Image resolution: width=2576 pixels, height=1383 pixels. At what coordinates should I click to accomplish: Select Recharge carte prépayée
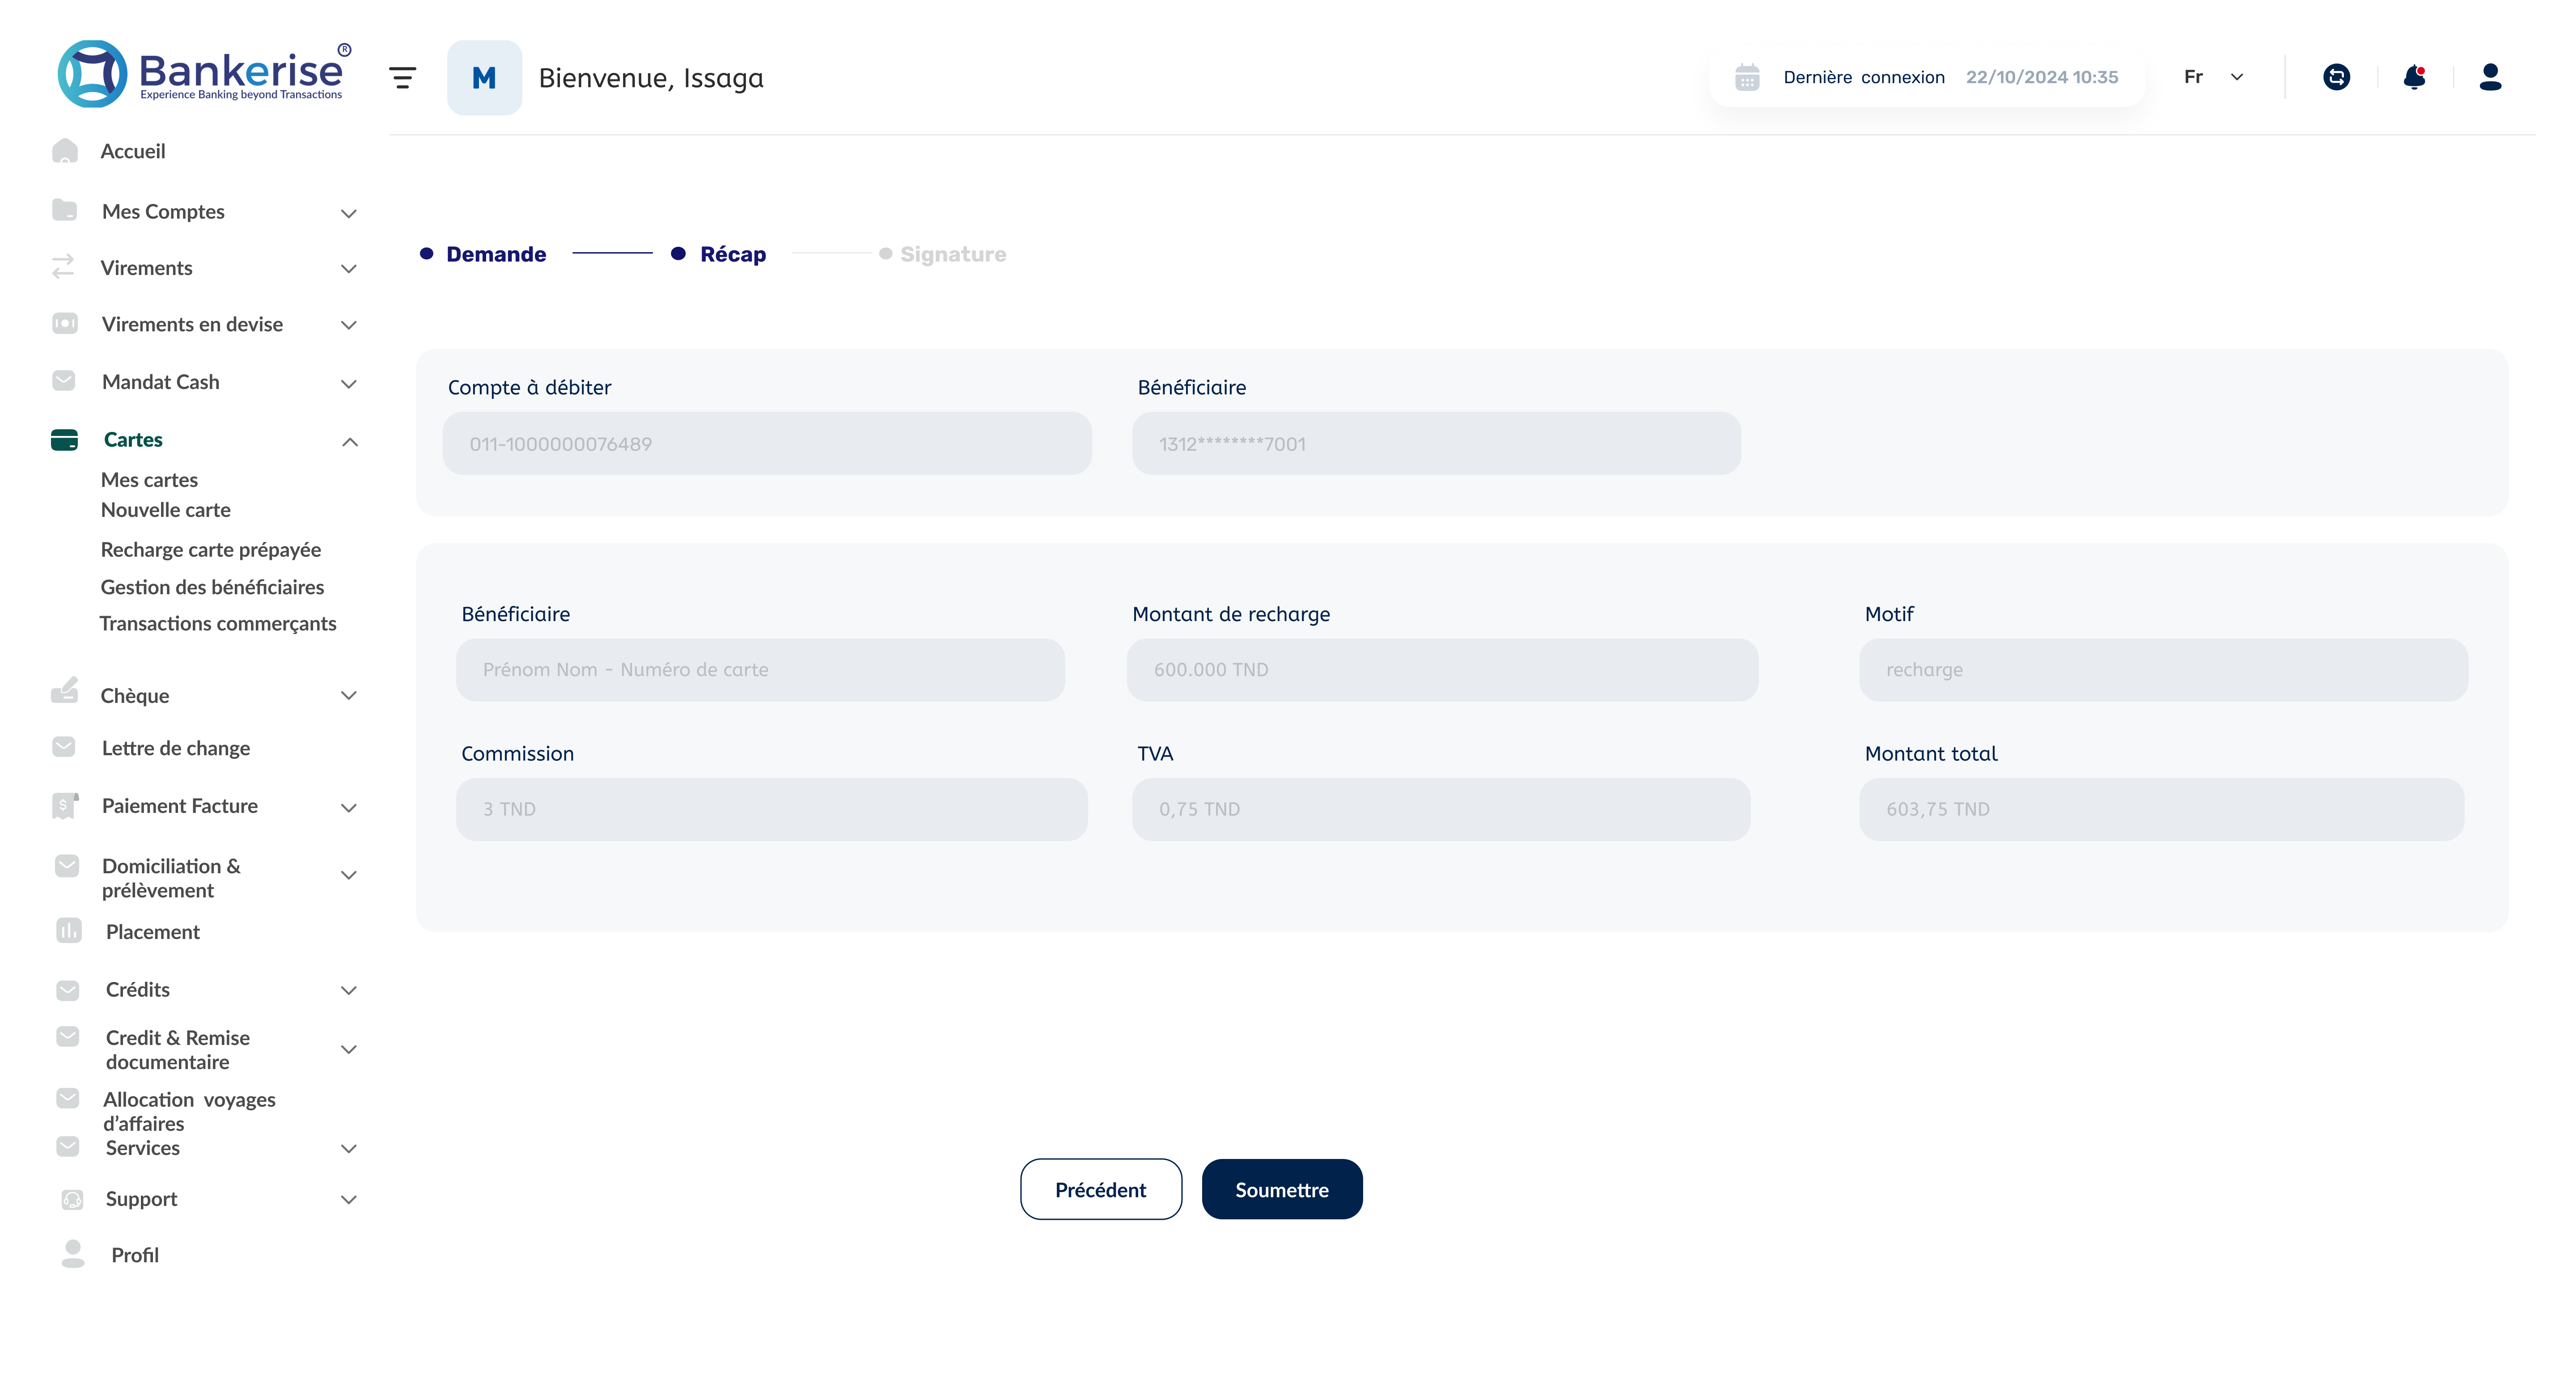[x=211, y=550]
